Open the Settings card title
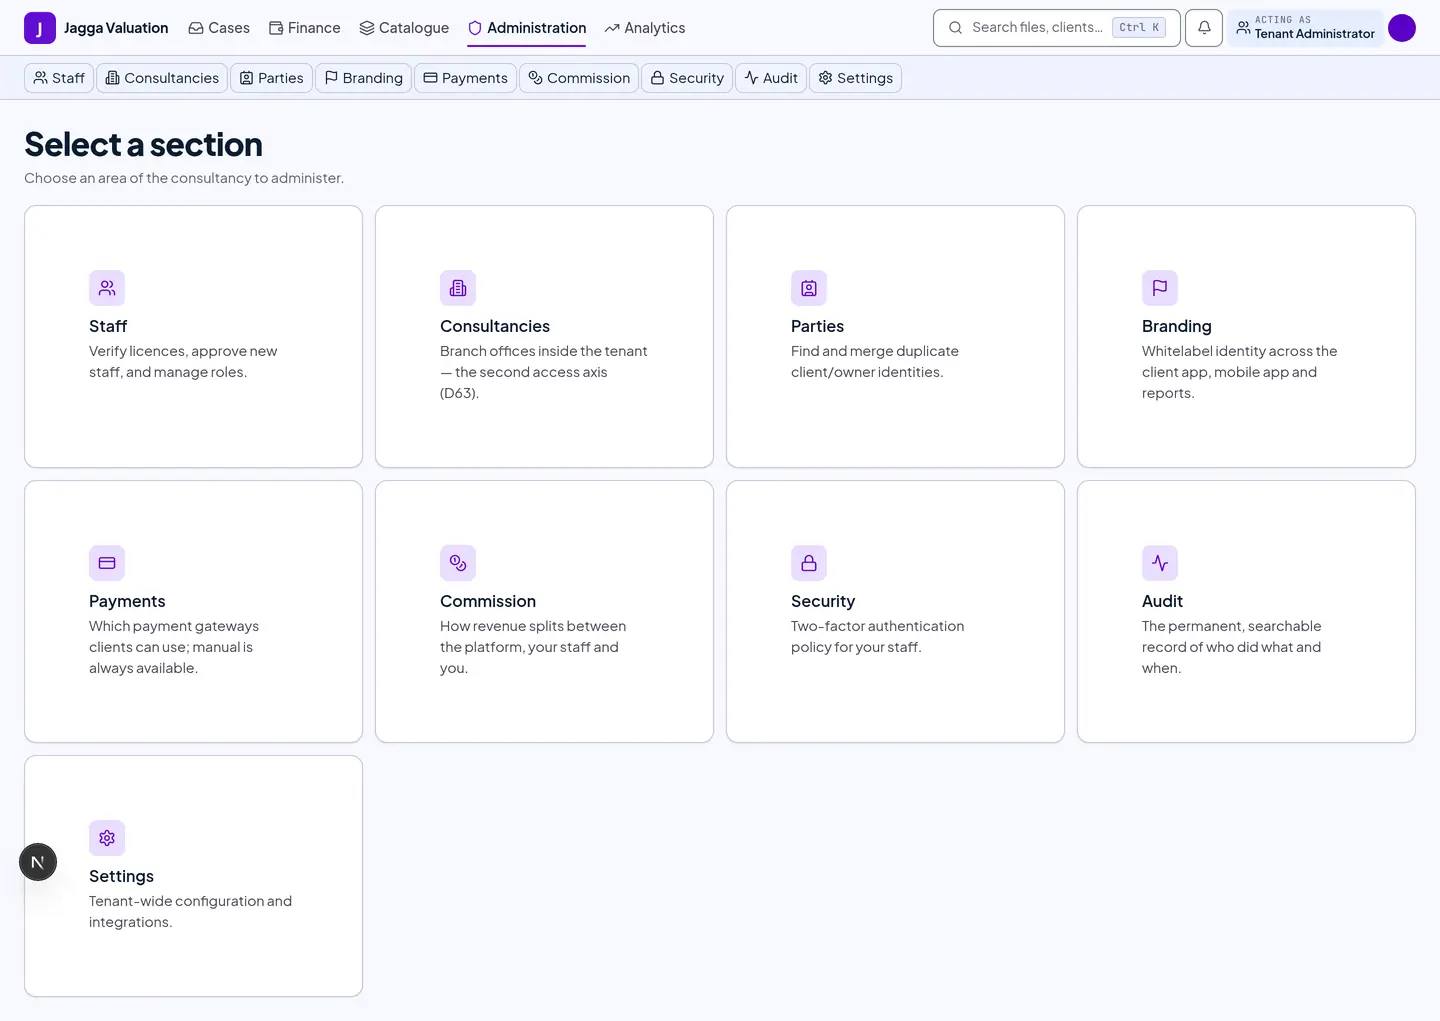The image size is (1440, 1021). [121, 876]
